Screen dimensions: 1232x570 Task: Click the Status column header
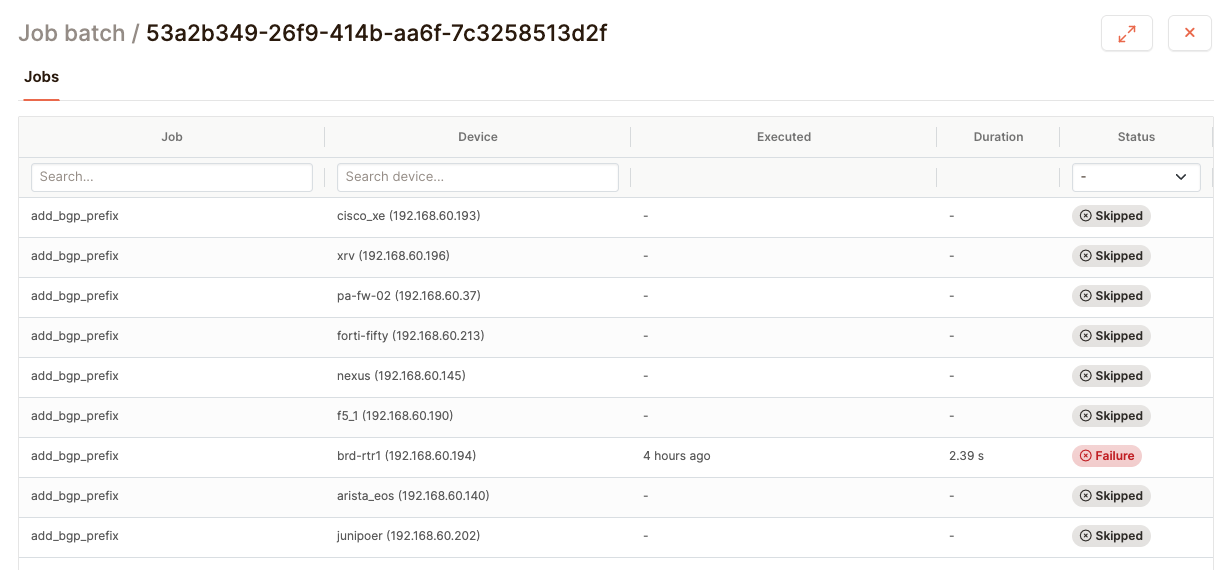pyautogui.click(x=1136, y=137)
